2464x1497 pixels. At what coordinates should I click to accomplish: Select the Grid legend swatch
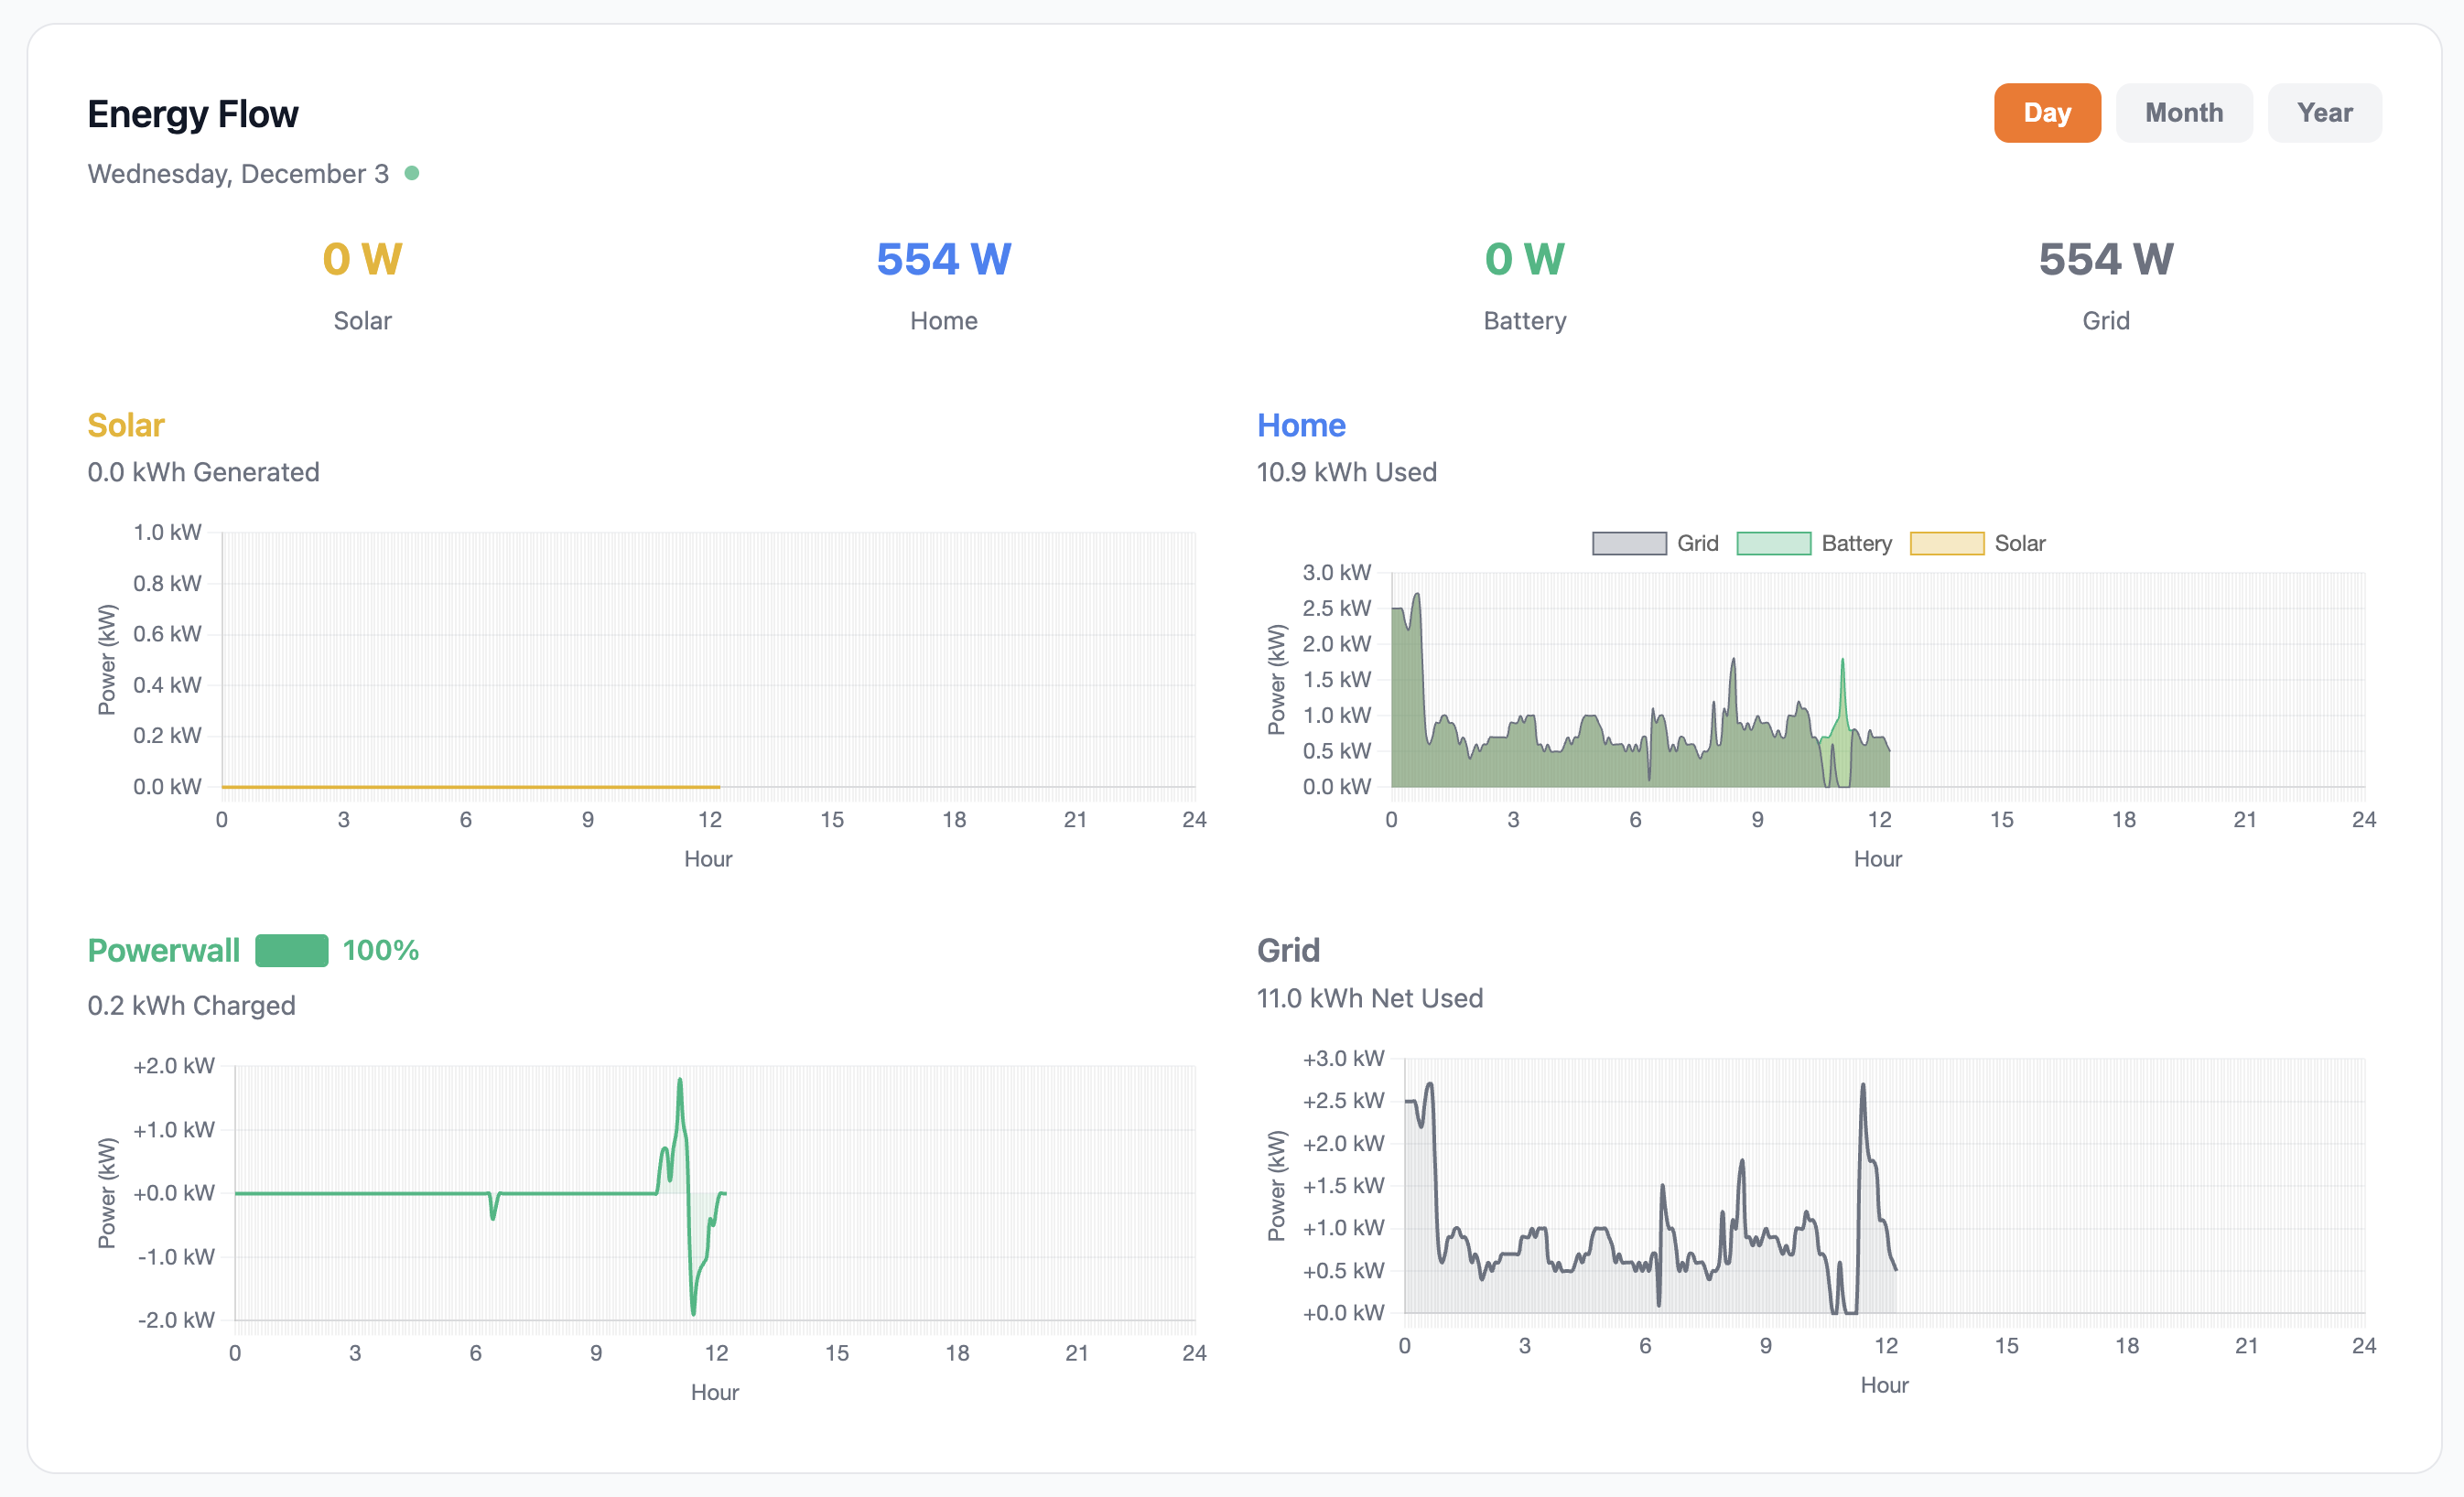1629,542
